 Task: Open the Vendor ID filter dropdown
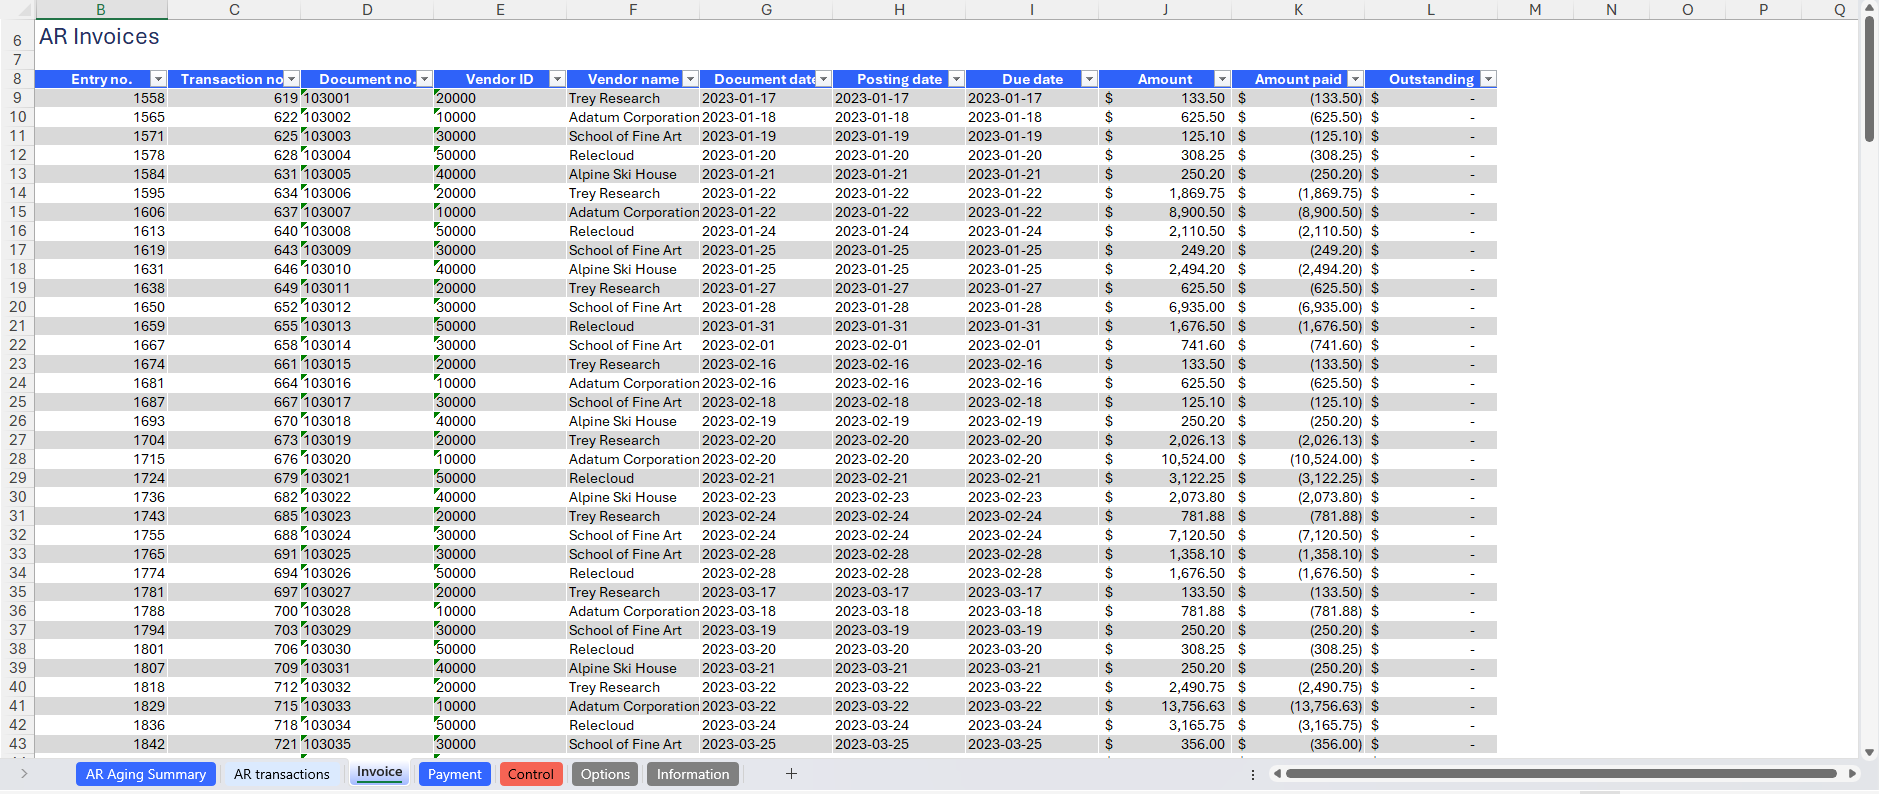tap(557, 79)
